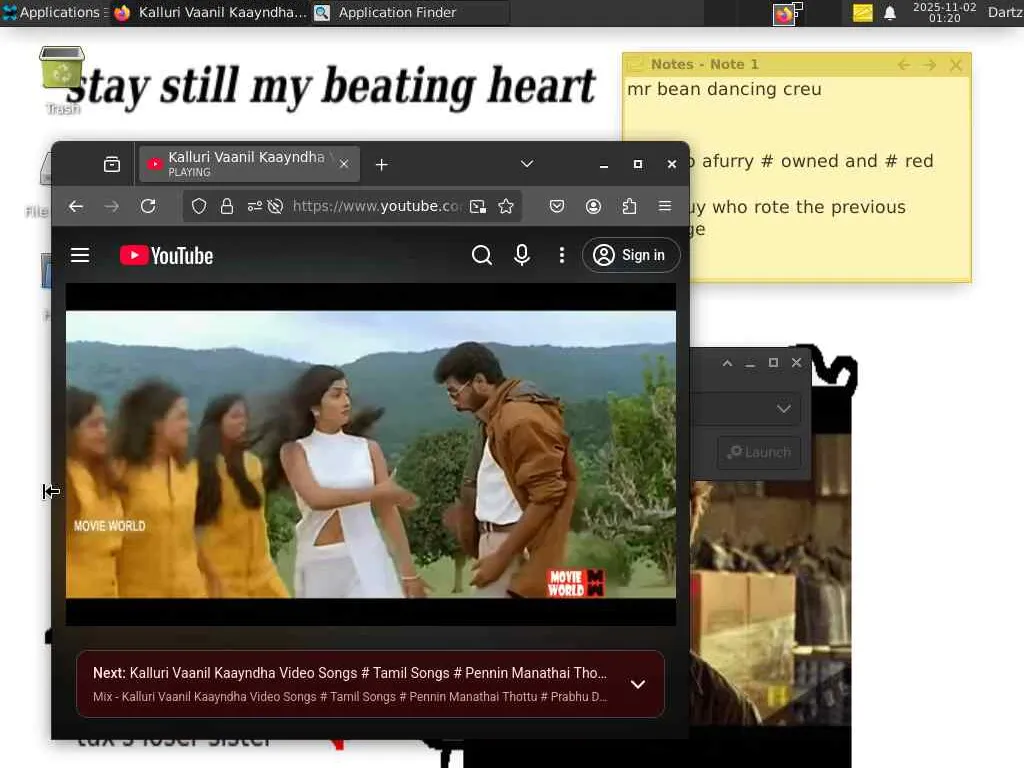The height and width of the screenshot is (768, 1024).
Task: Click the playing video frame
Action: point(371,455)
